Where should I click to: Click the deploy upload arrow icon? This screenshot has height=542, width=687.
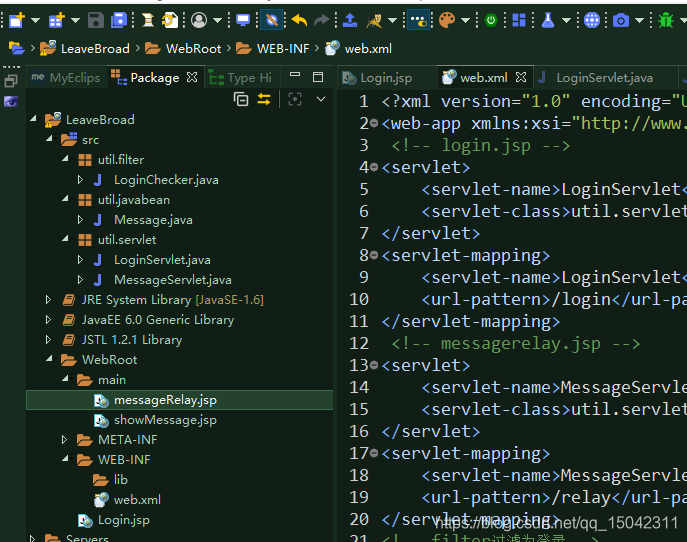coord(350,20)
